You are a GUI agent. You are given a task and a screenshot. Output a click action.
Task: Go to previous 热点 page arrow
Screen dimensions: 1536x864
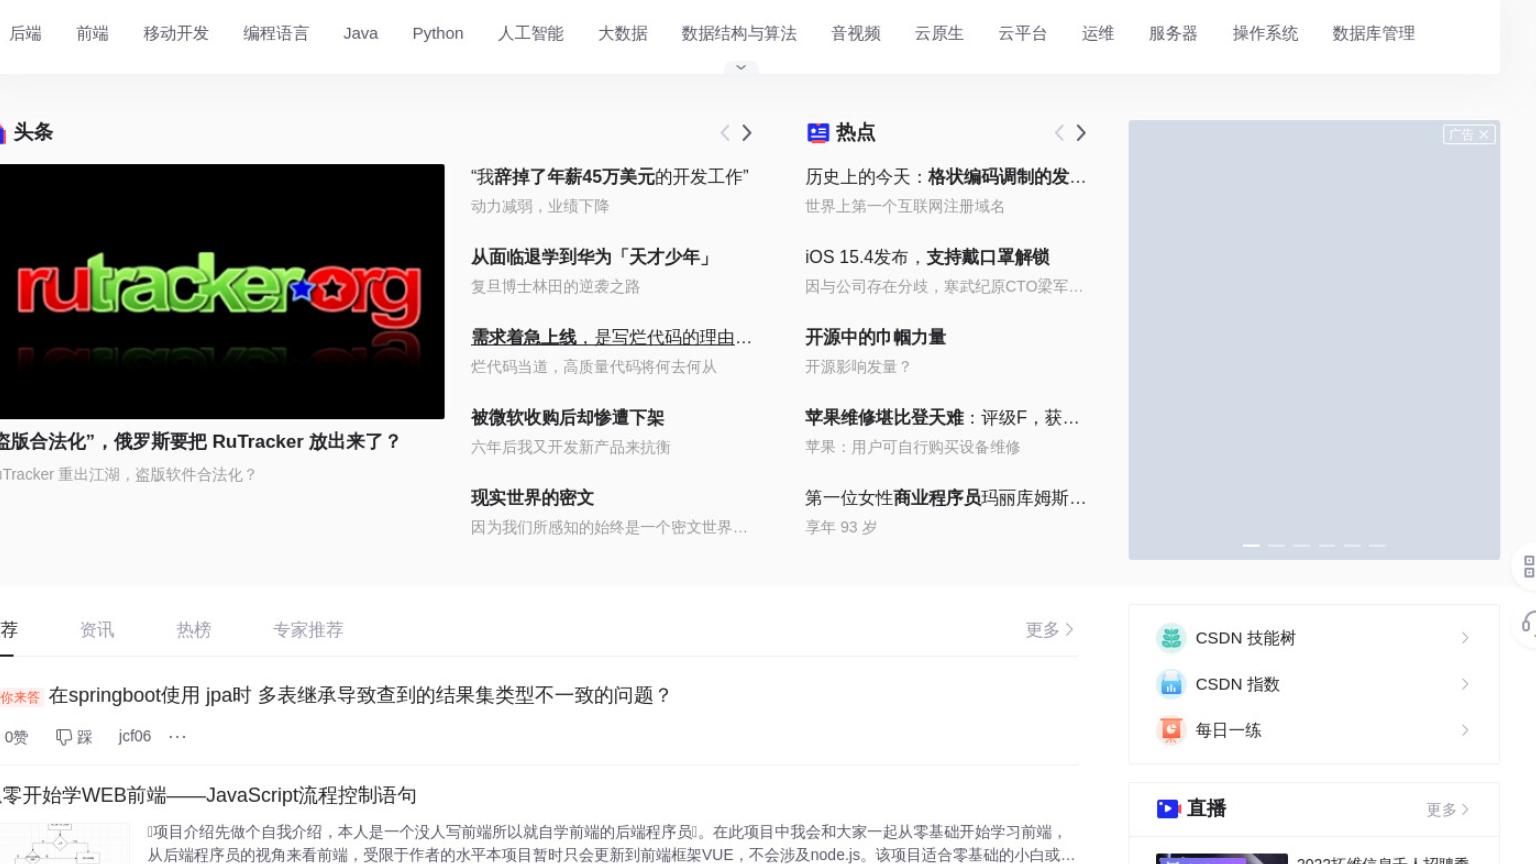tap(1059, 132)
